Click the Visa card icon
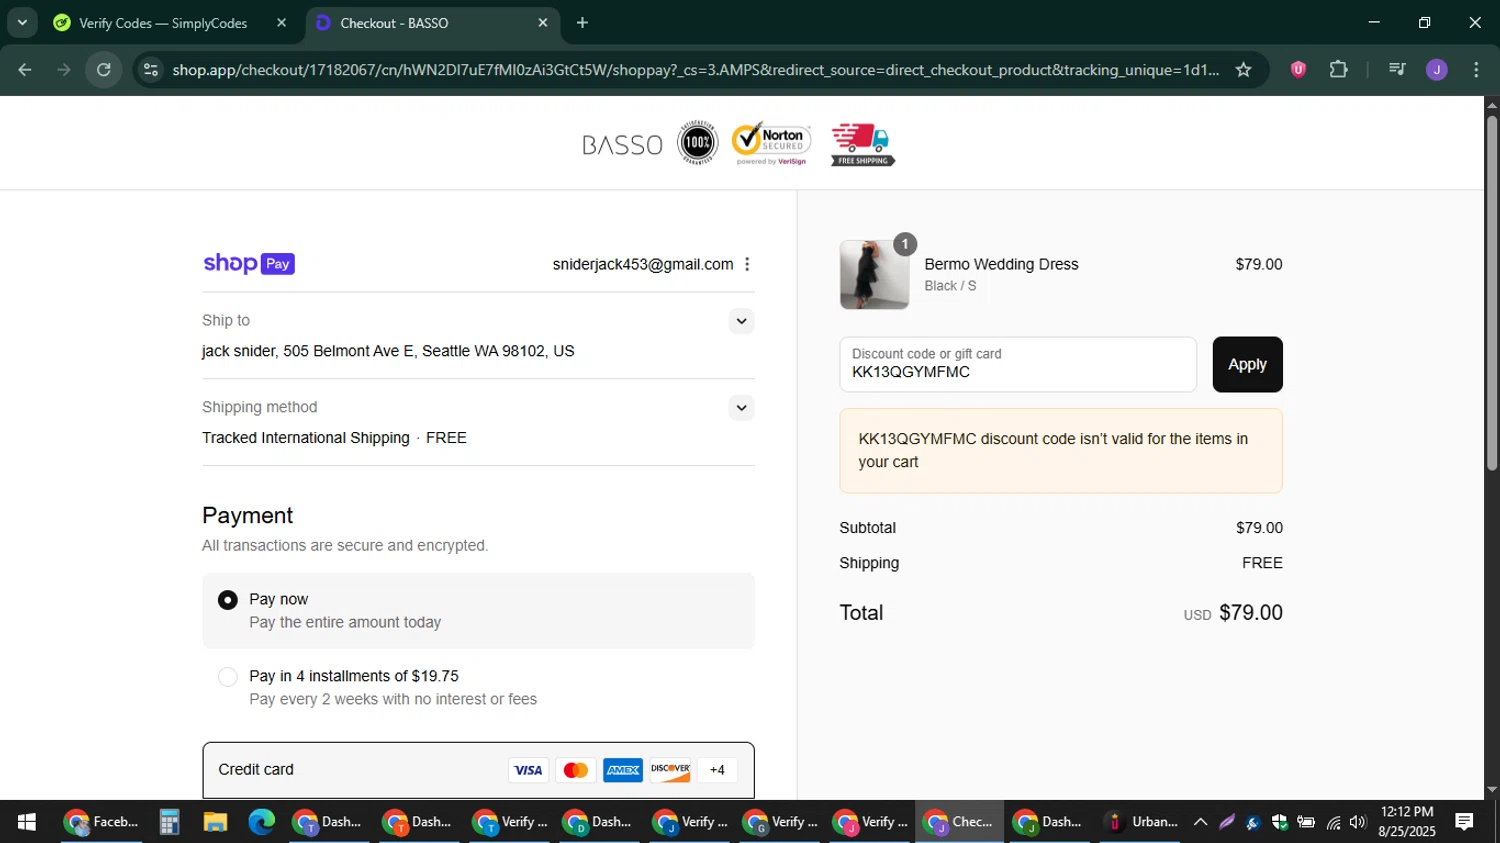 point(528,770)
